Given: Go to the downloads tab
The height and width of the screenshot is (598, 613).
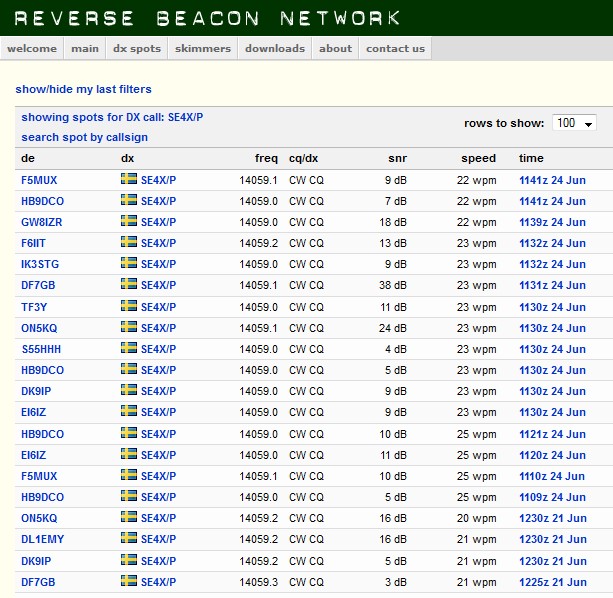Looking at the screenshot, I should (274, 48).
